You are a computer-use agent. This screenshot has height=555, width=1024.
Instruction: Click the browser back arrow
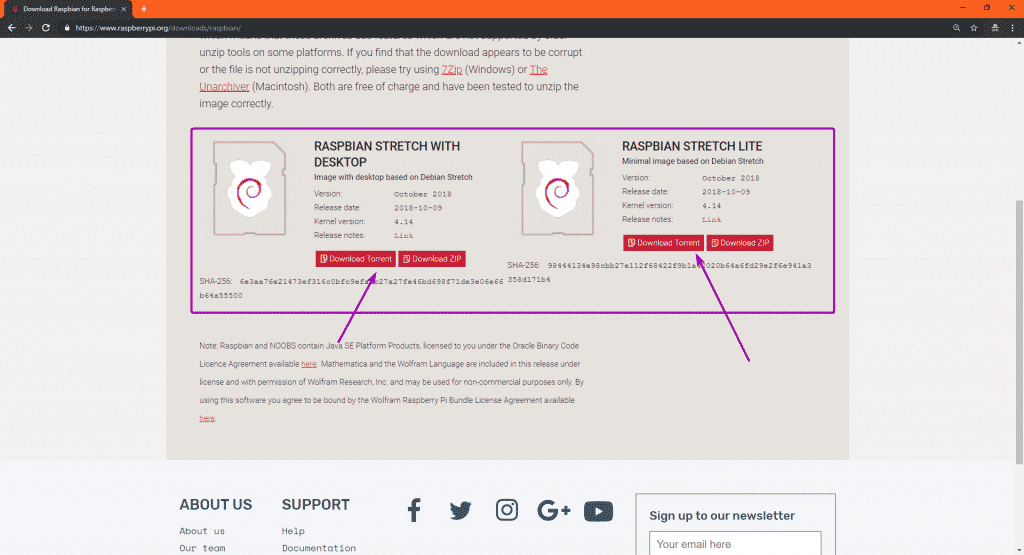11,28
